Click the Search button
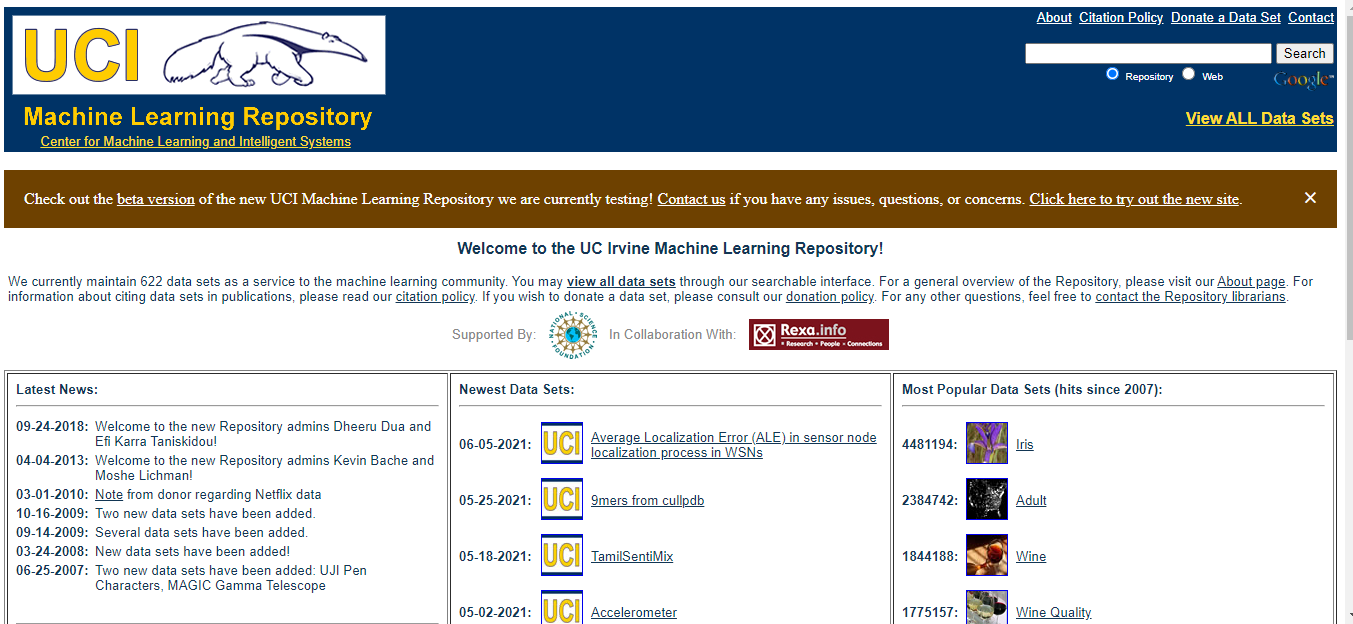The image size is (1353, 624). (x=1305, y=53)
